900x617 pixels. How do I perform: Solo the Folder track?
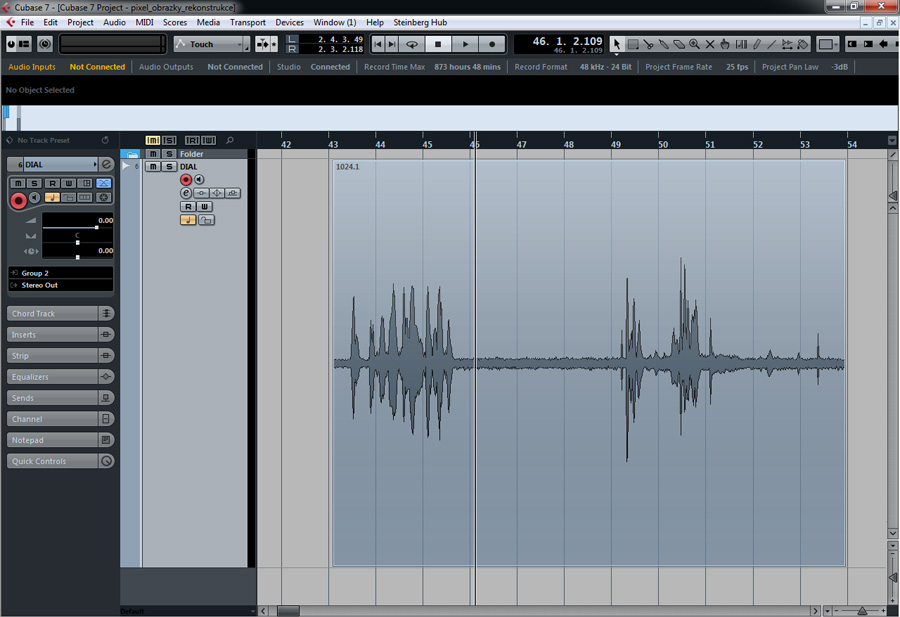169,154
